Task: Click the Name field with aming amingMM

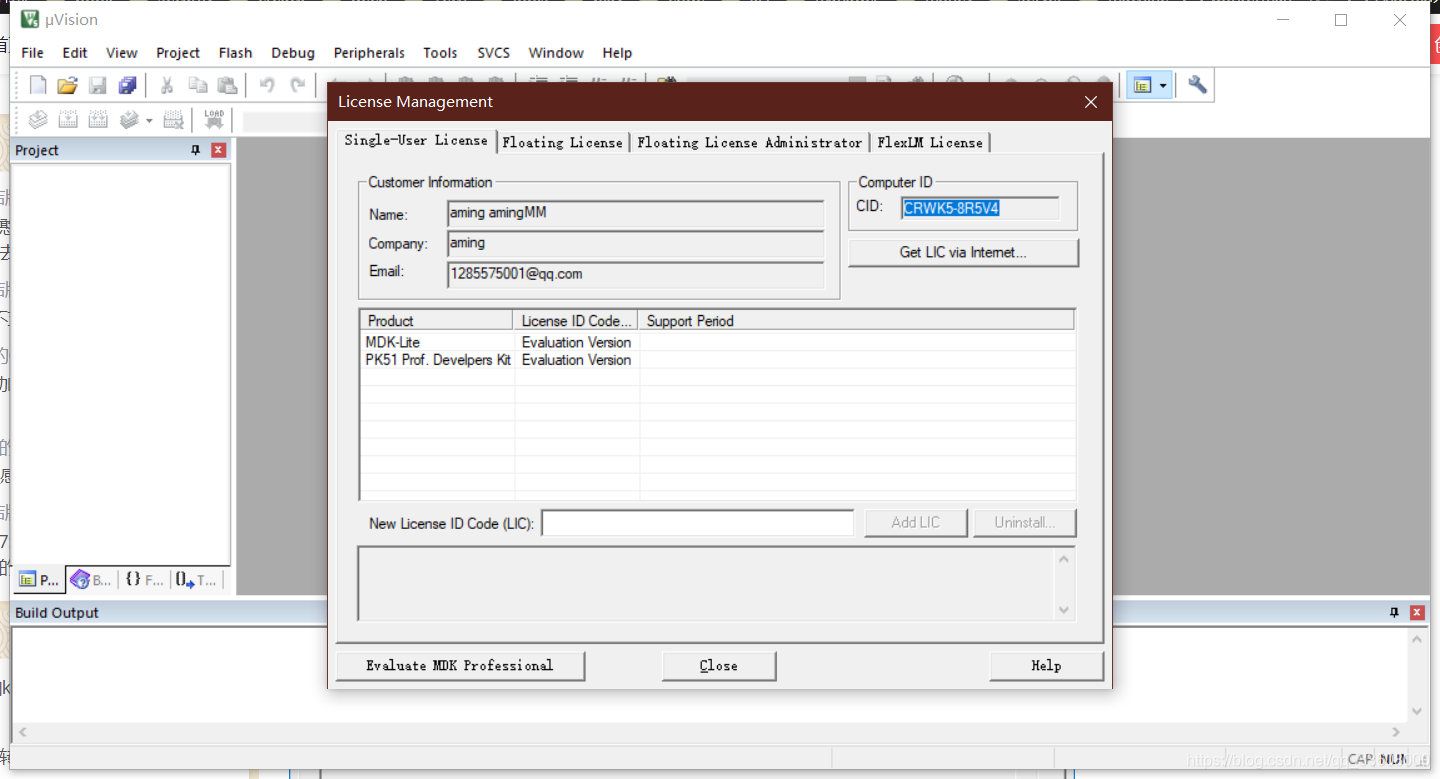Action: click(636, 214)
